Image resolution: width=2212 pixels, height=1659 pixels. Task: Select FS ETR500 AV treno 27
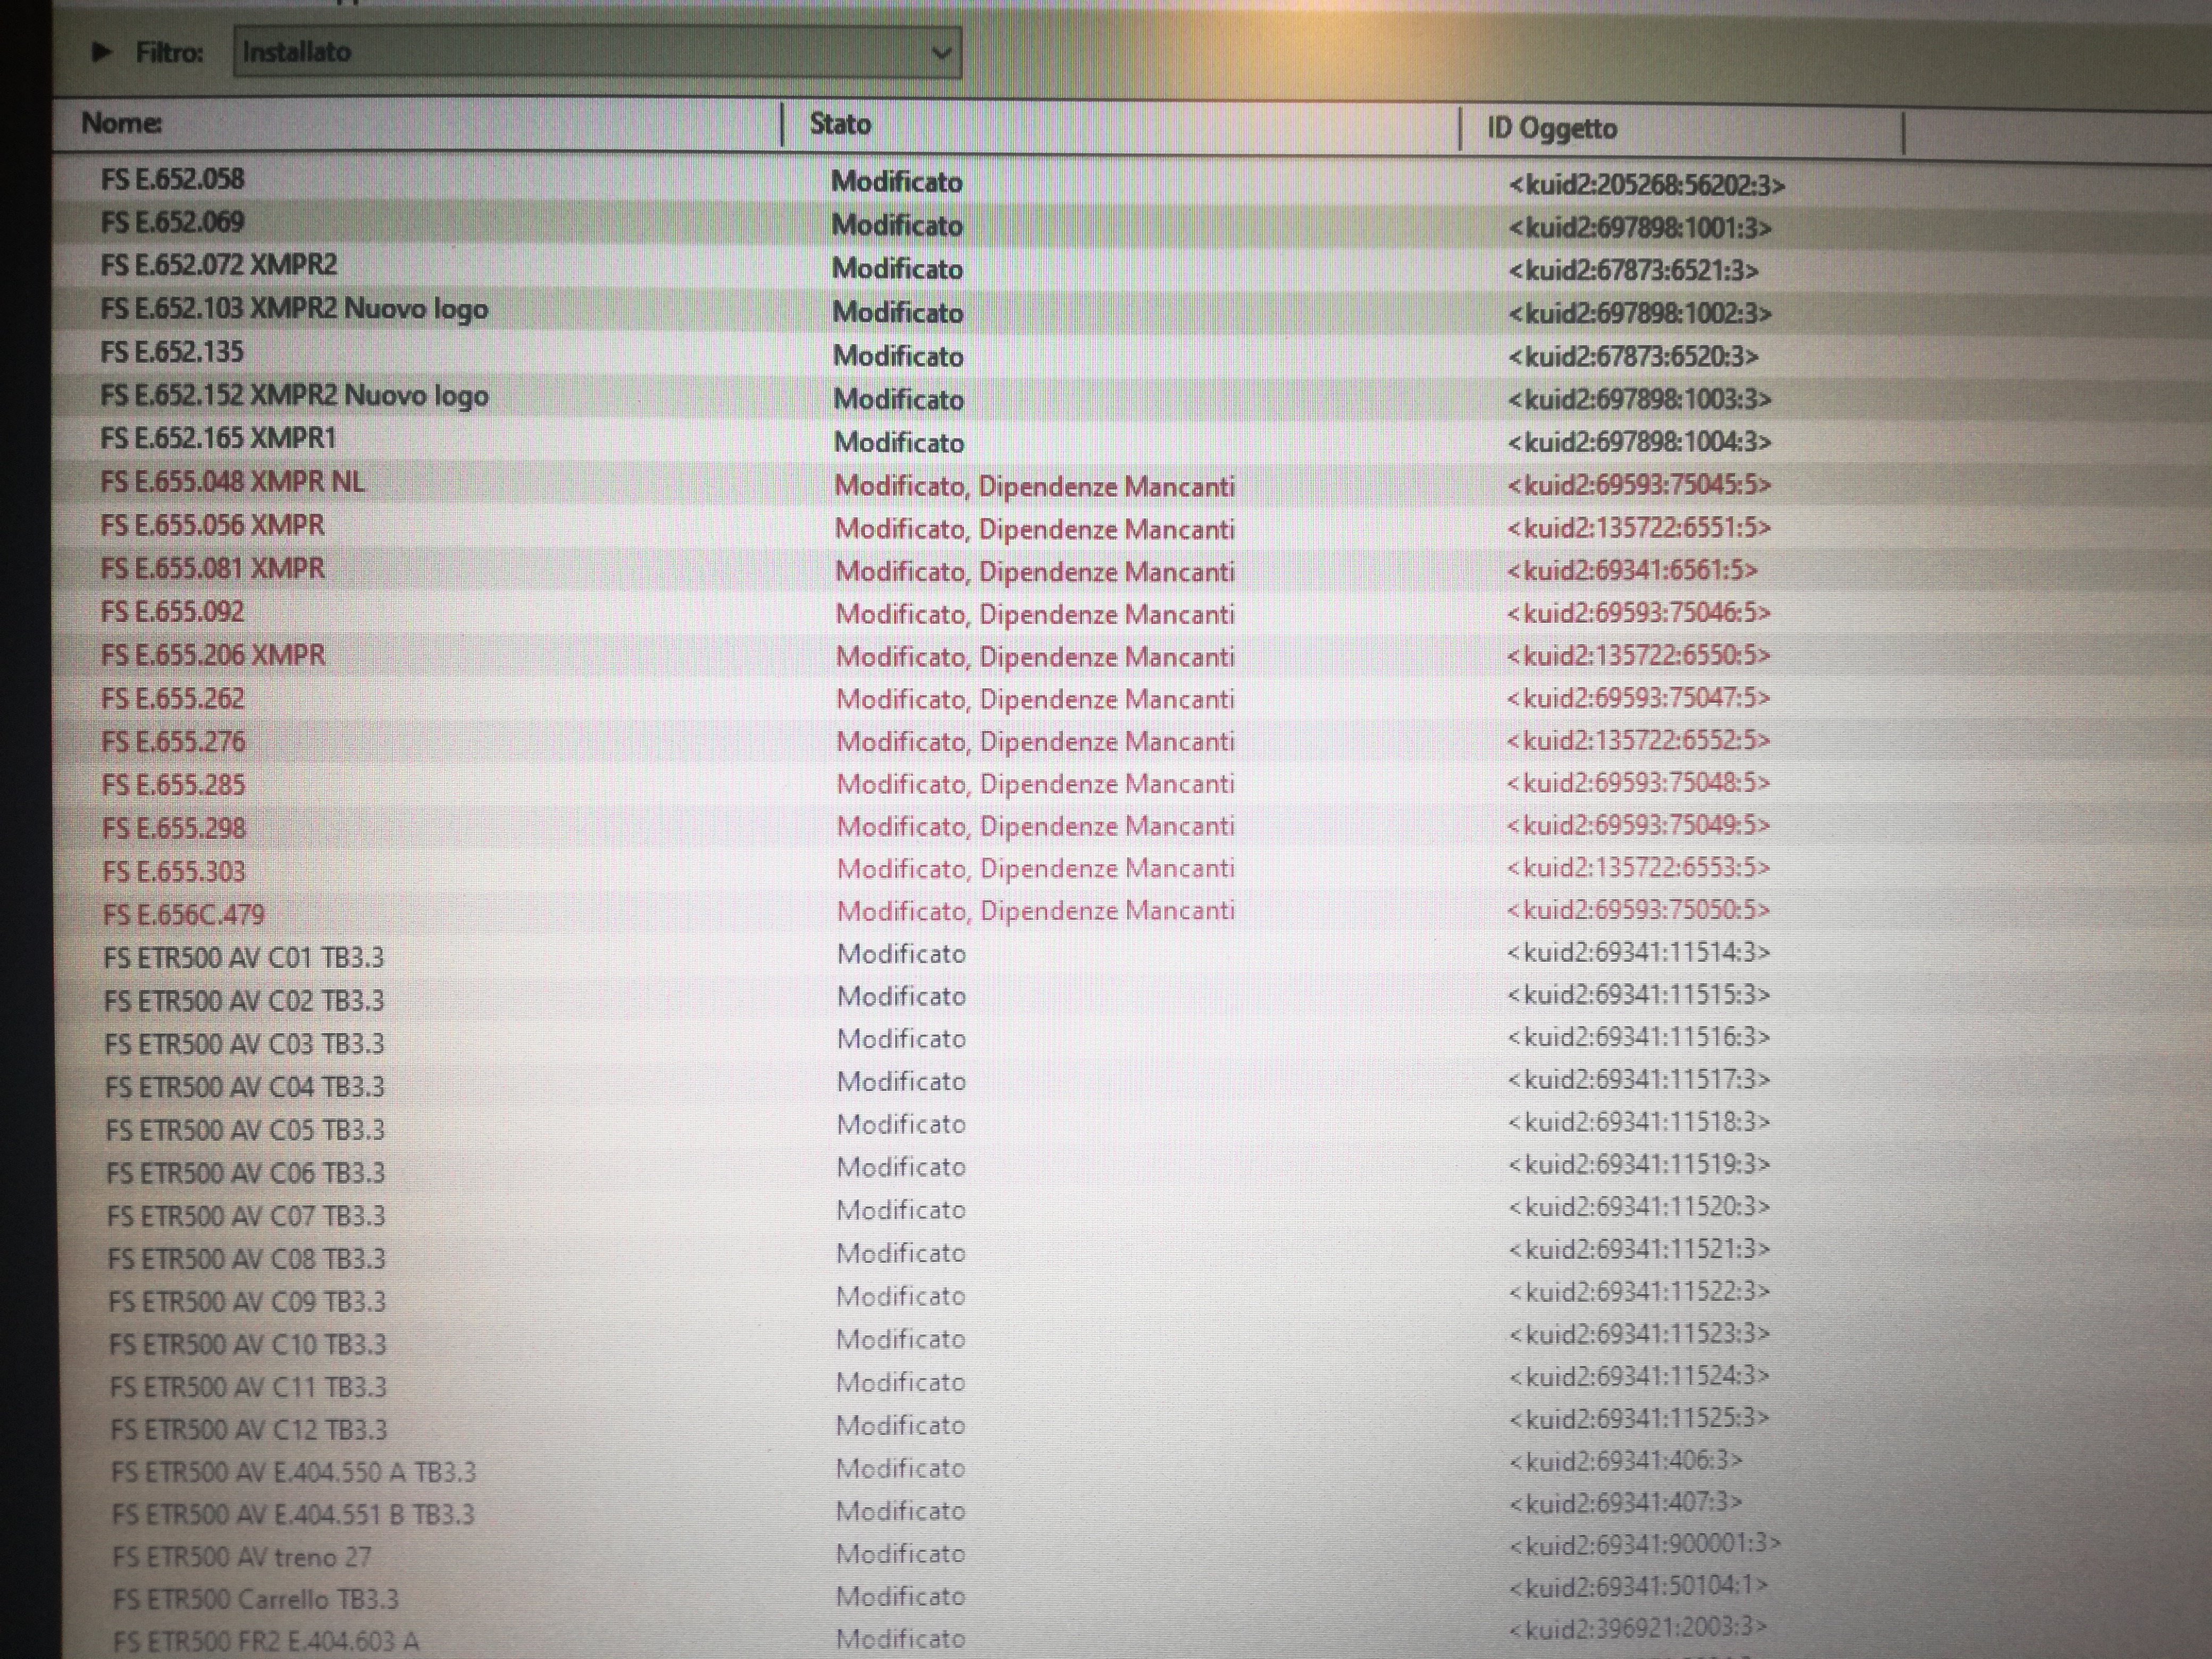pyautogui.click(x=242, y=1558)
